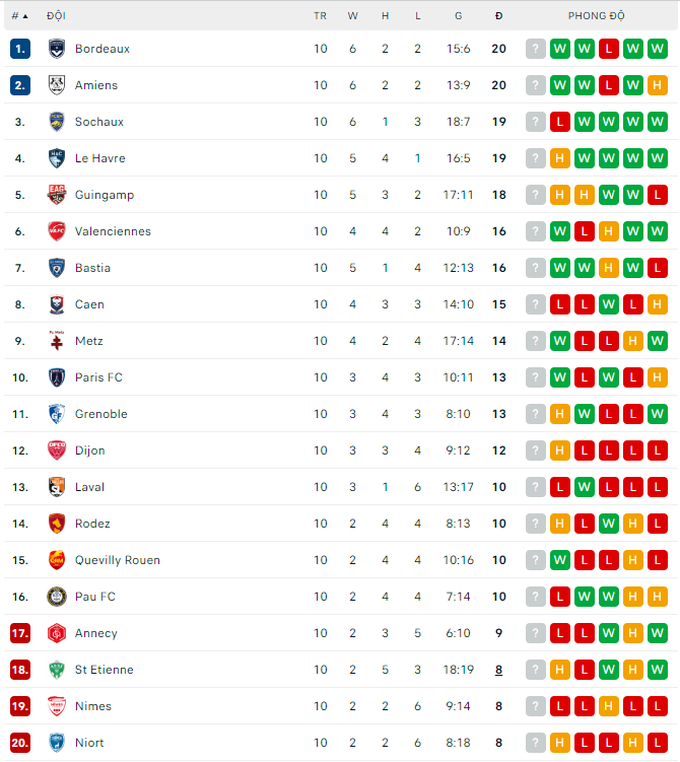This screenshot has width=680, height=762.
Task: Open the Quevilly Rouen team link
Action: click(x=117, y=560)
